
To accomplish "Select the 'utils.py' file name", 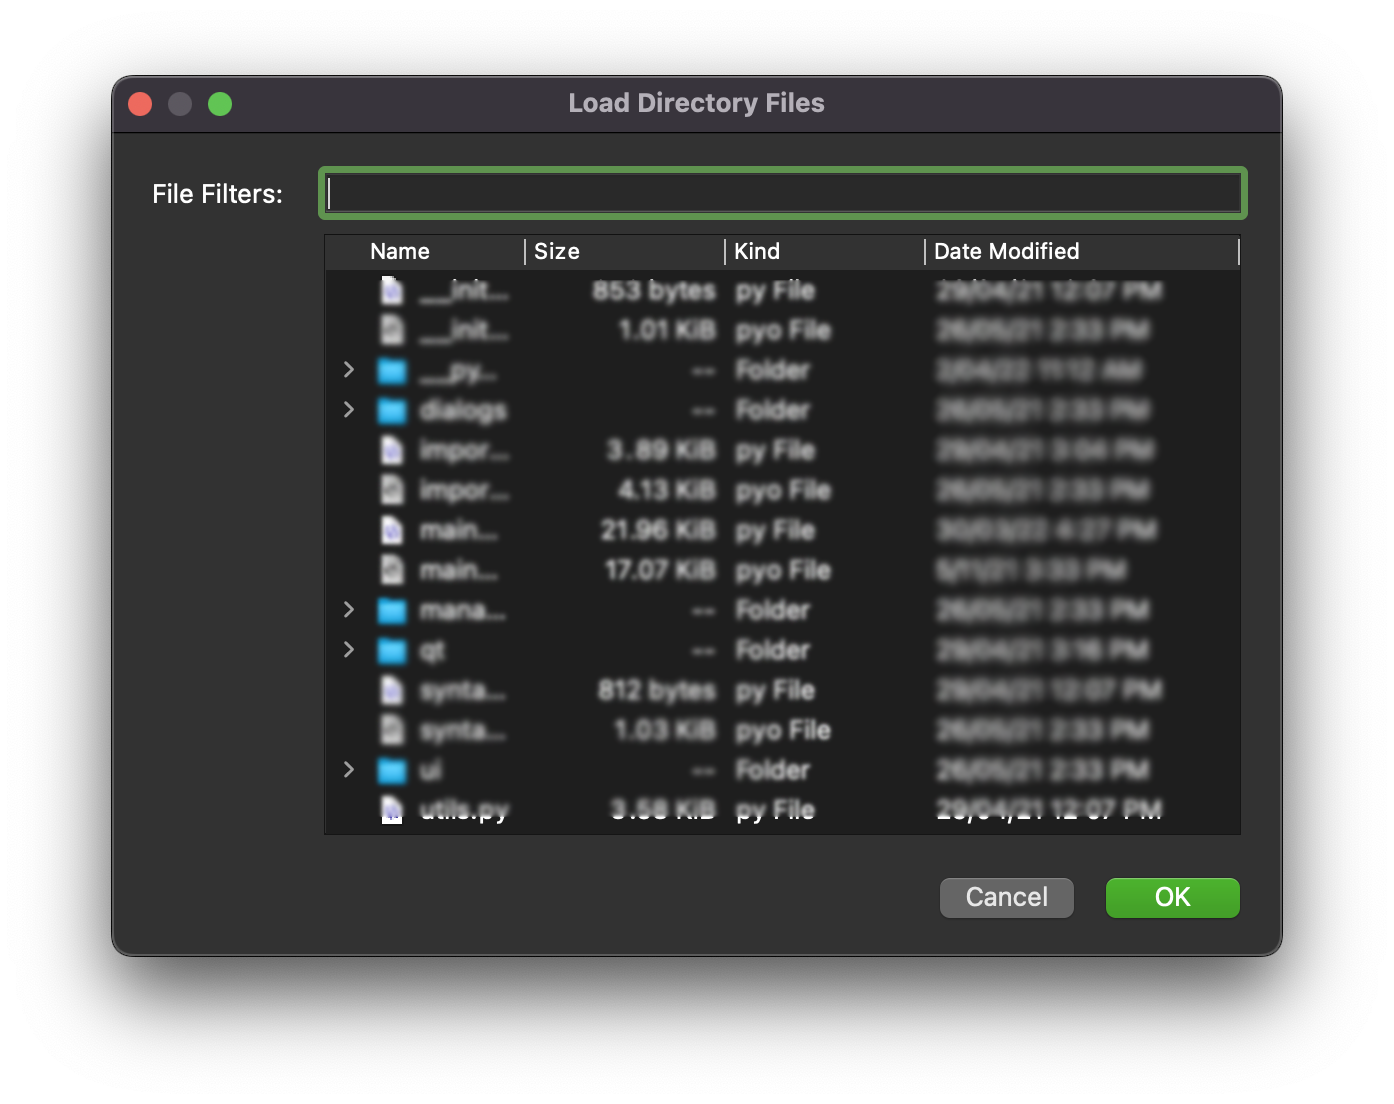I will (x=464, y=811).
